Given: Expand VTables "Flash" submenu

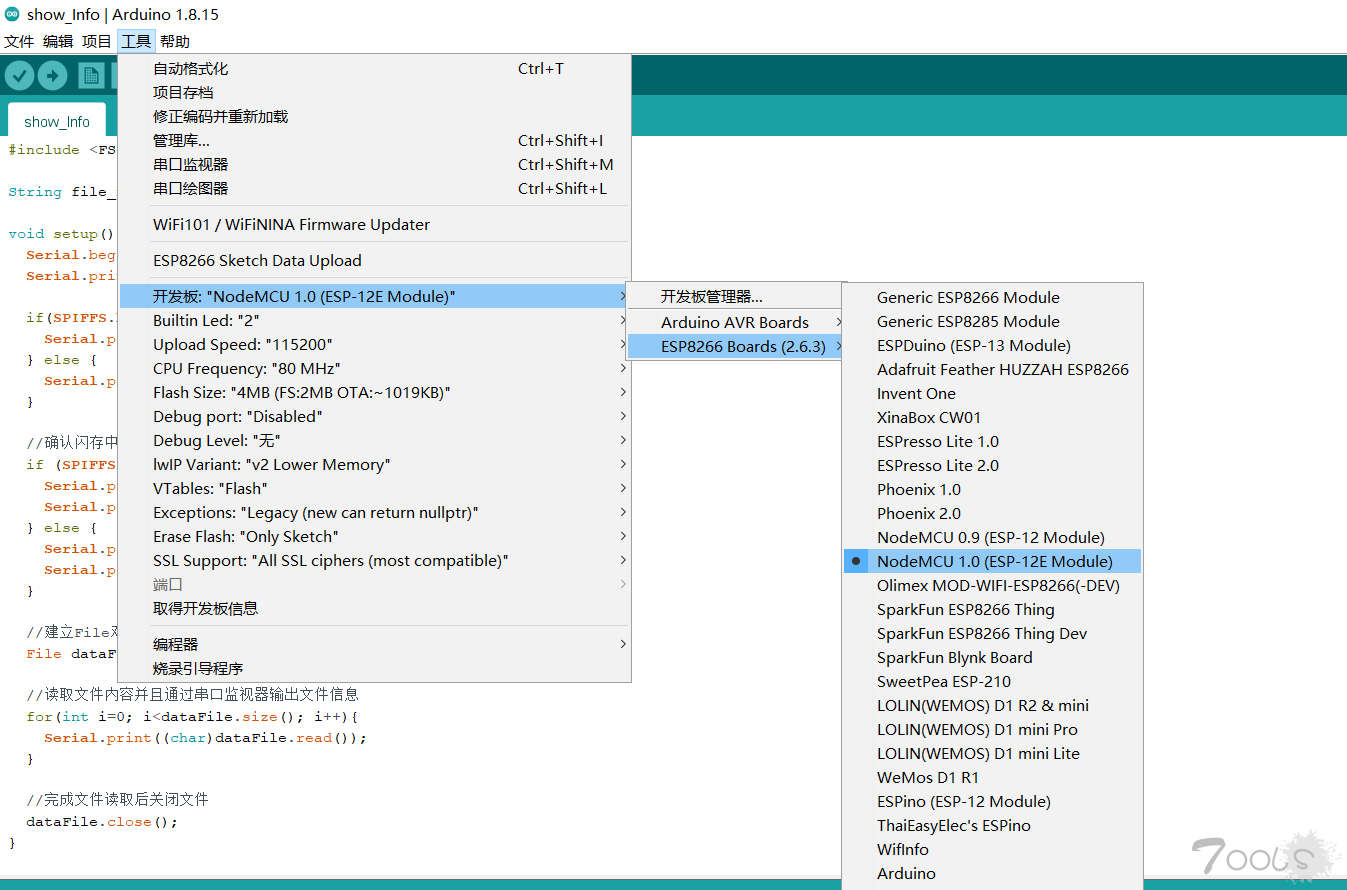Looking at the screenshot, I should coord(374,489).
